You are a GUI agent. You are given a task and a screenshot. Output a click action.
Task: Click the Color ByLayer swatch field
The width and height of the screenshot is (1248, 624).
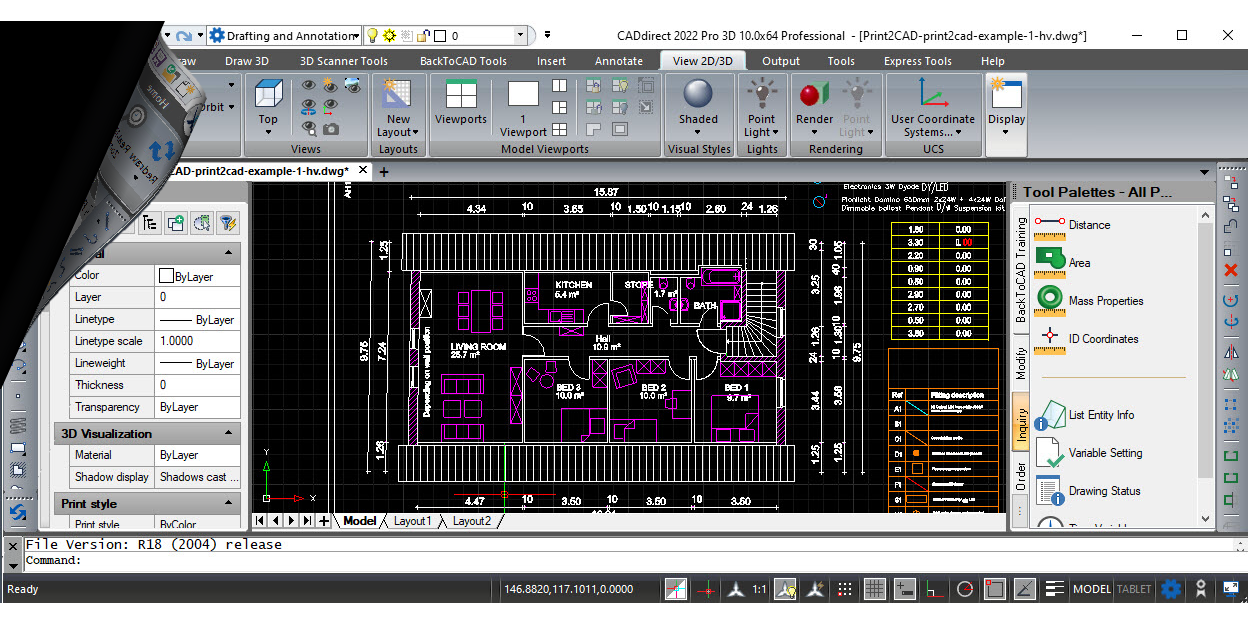197,276
